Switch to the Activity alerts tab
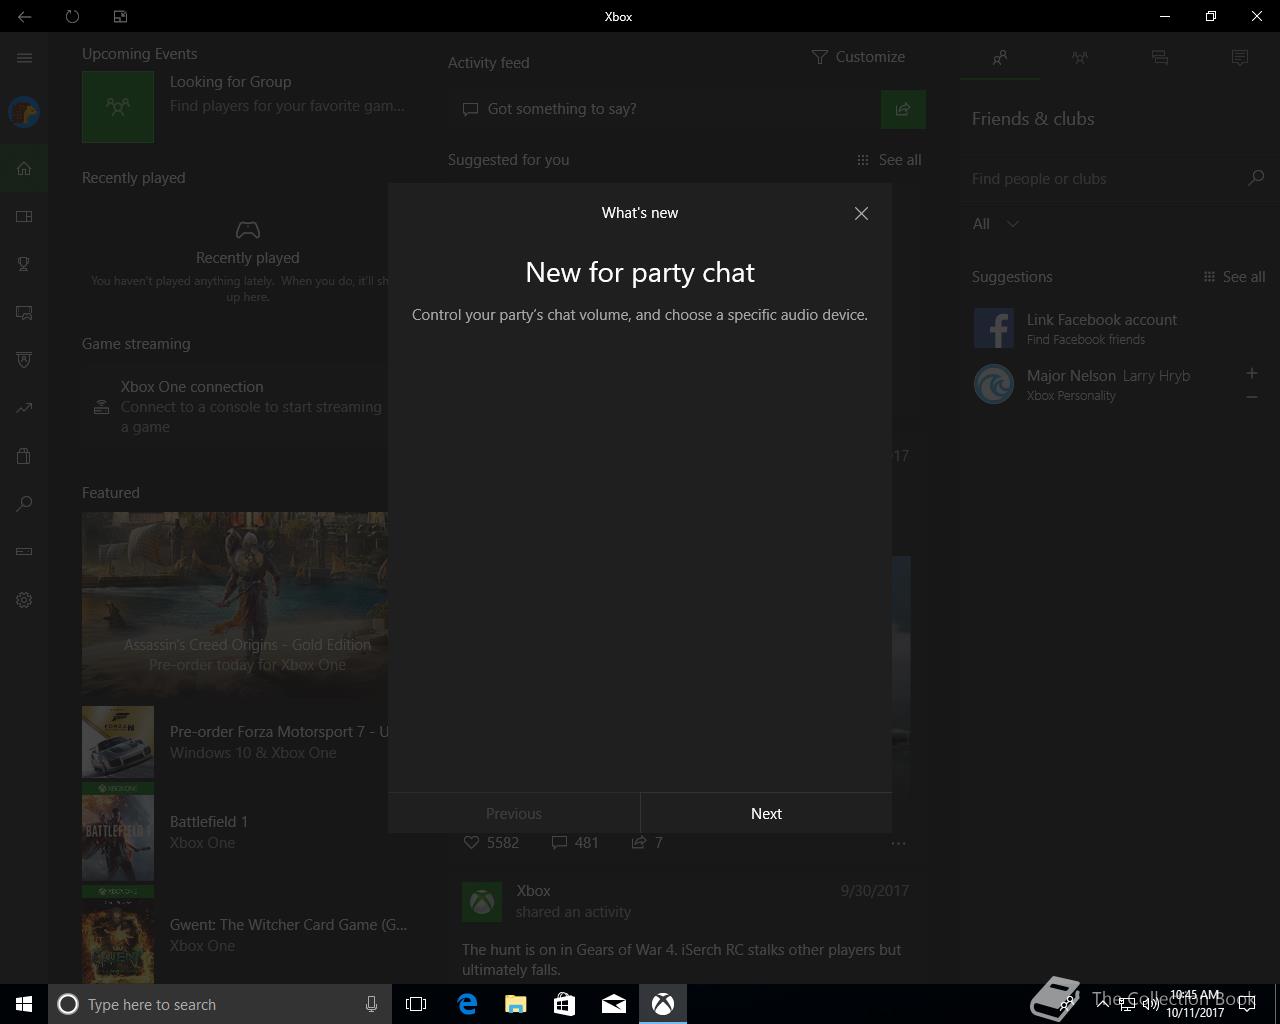The width and height of the screenshot is (1280, 1024). point(1240,58)
